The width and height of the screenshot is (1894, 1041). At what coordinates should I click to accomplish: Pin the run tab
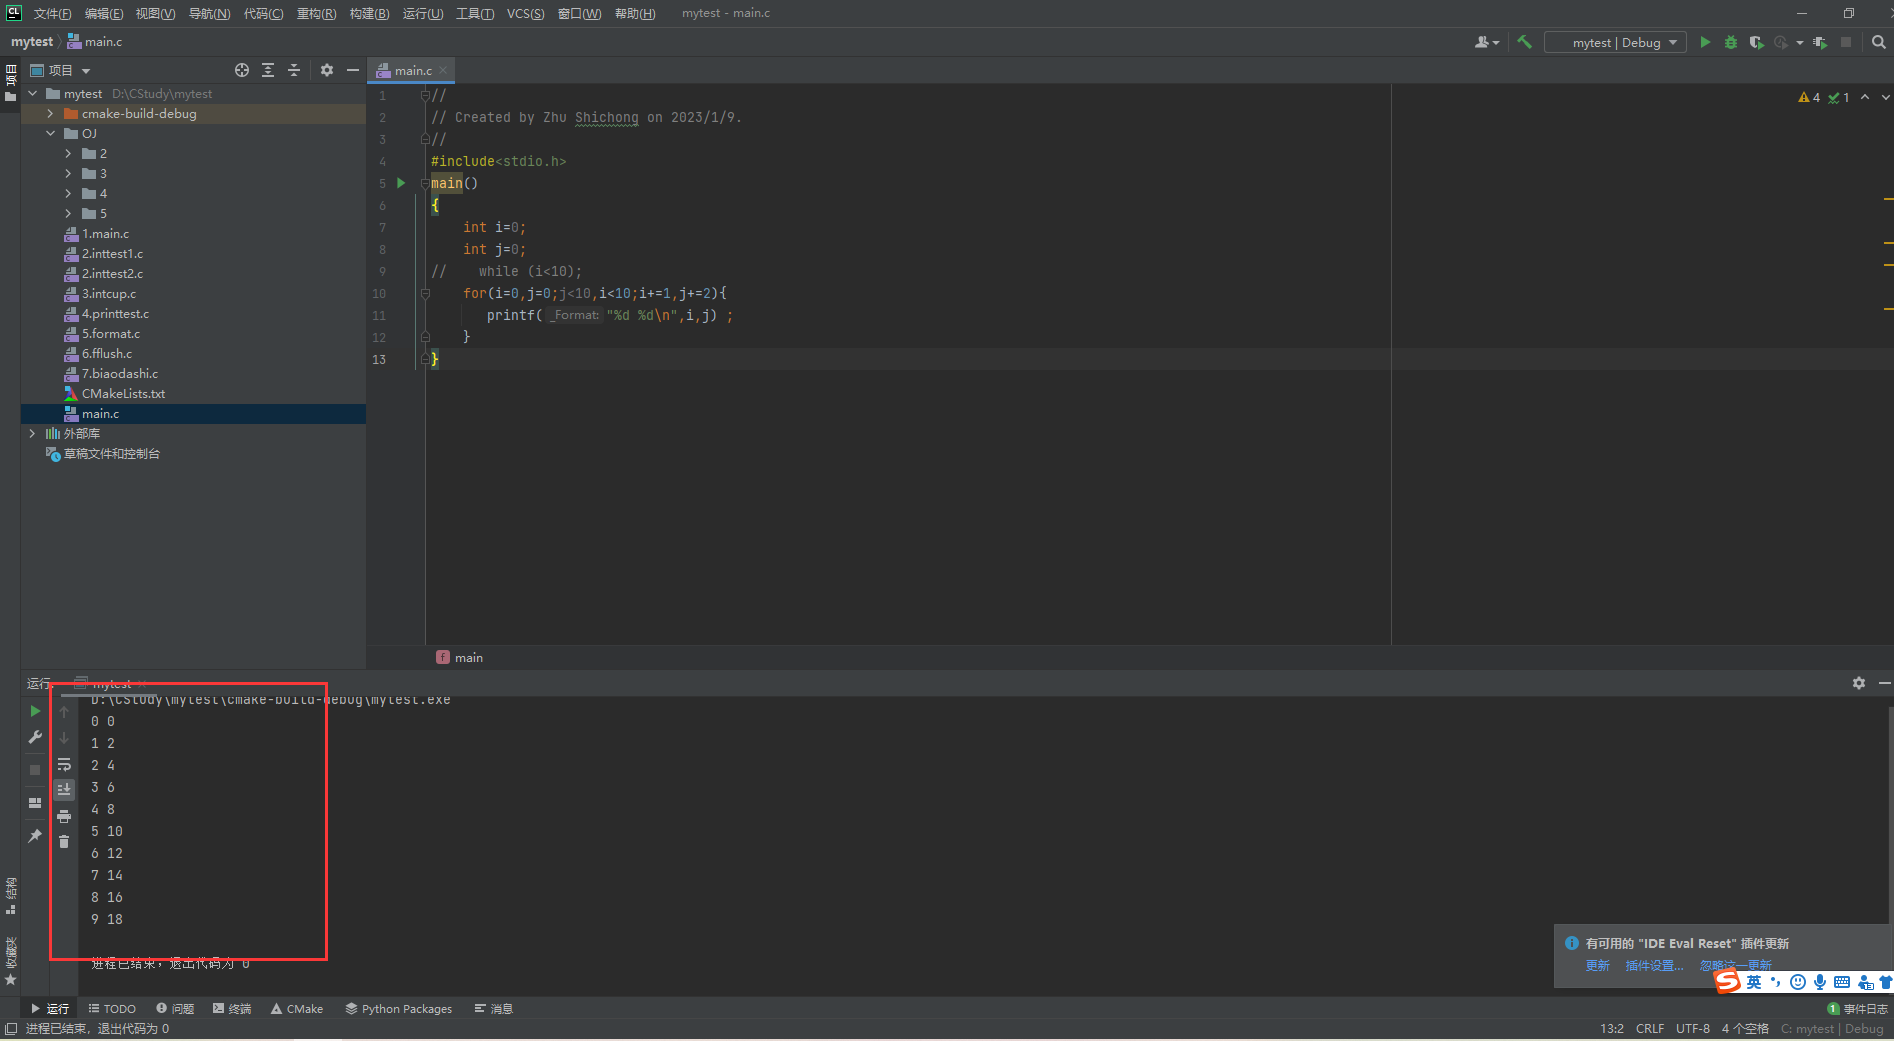point(35,835)
